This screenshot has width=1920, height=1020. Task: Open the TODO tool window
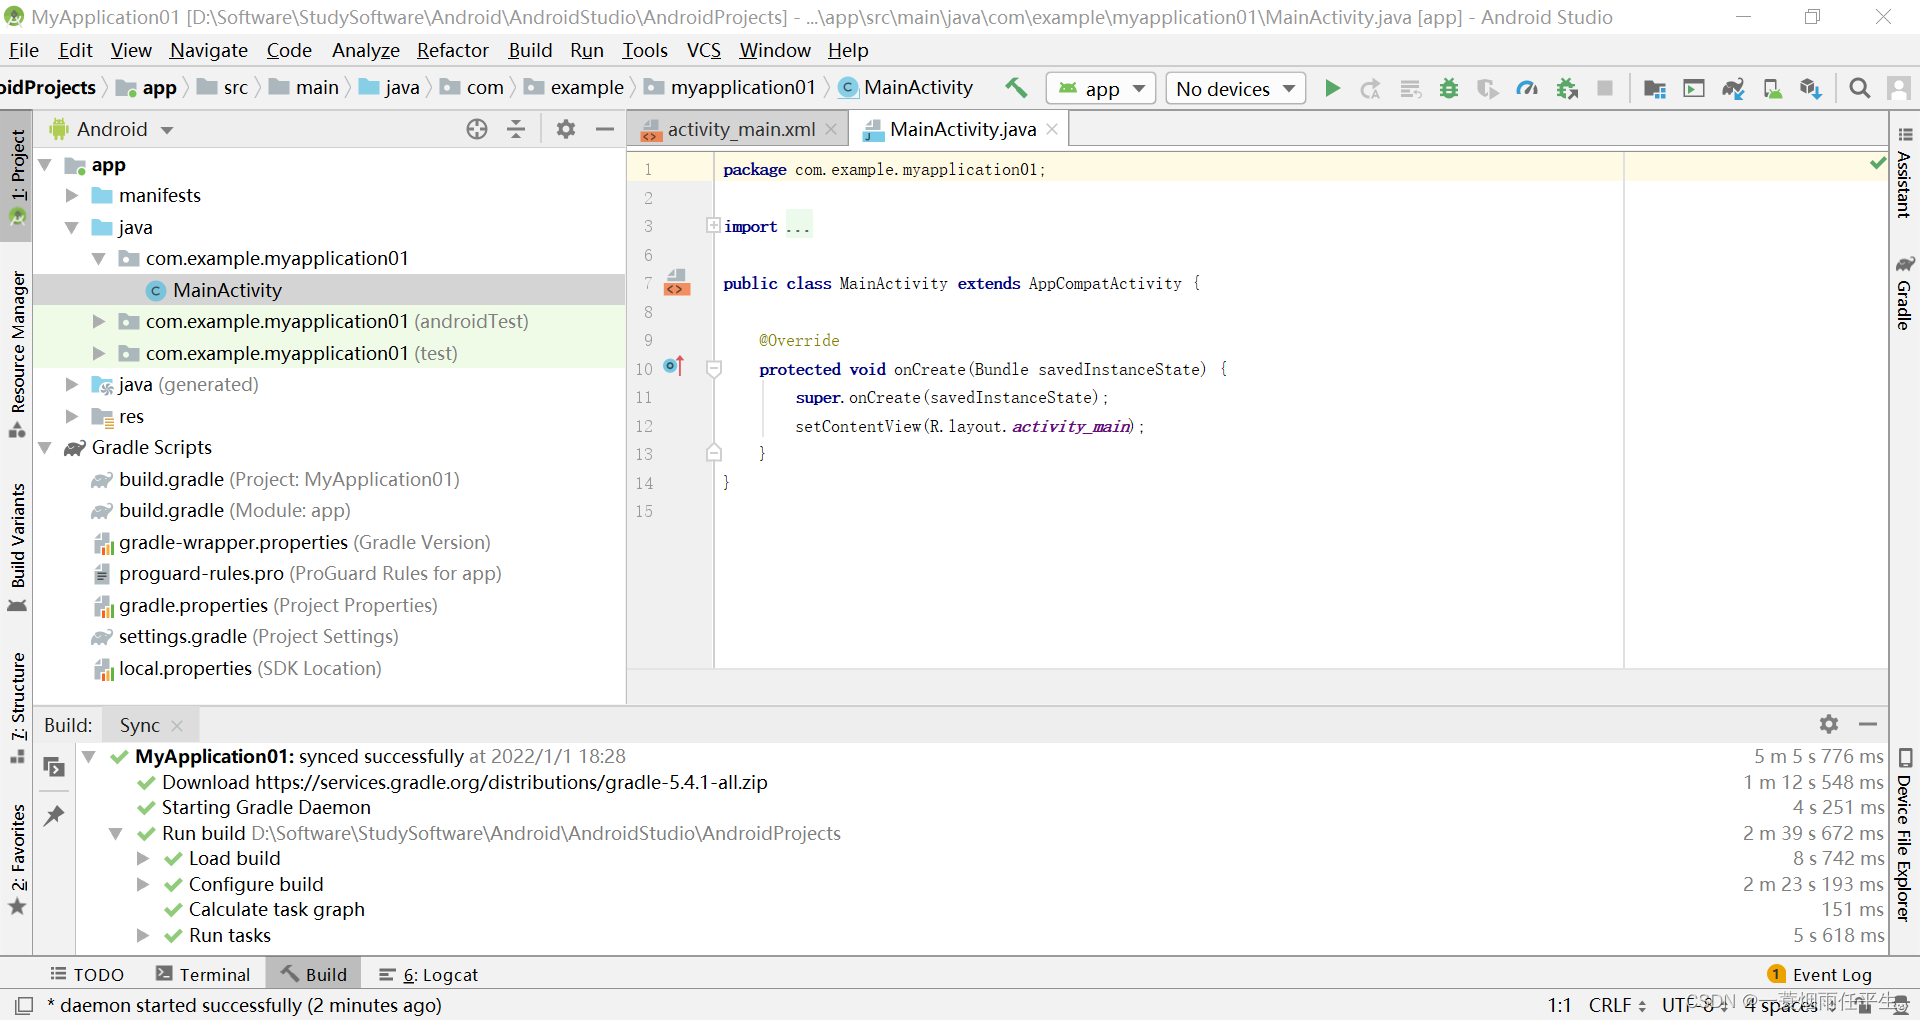pos(87,974)
